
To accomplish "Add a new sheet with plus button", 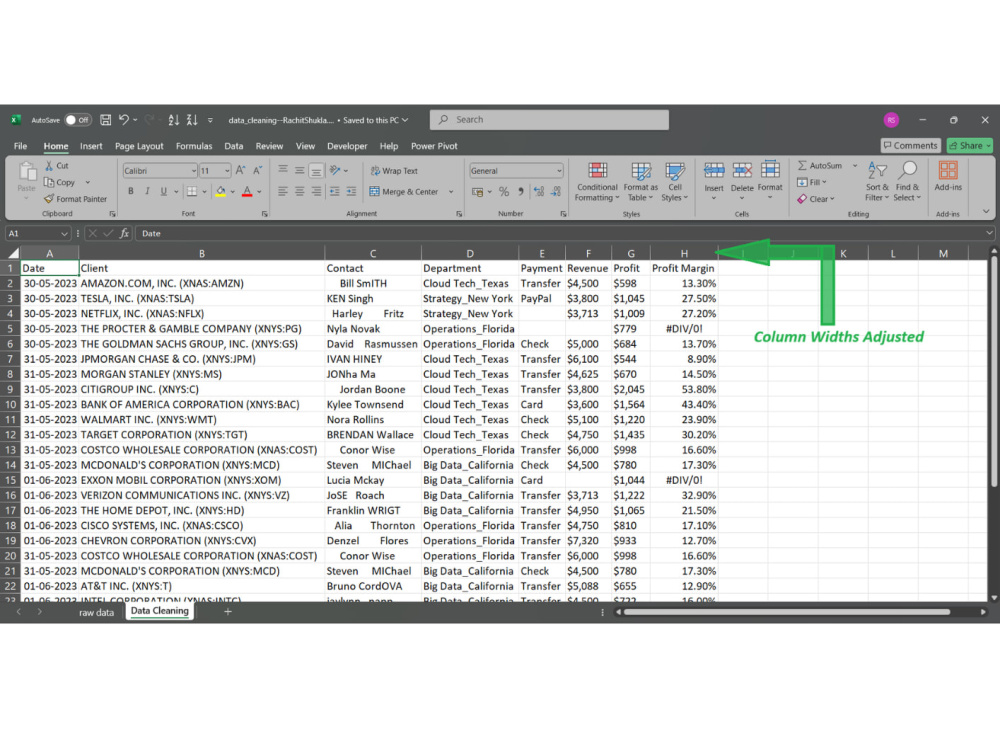I will [x=228, y=612].
